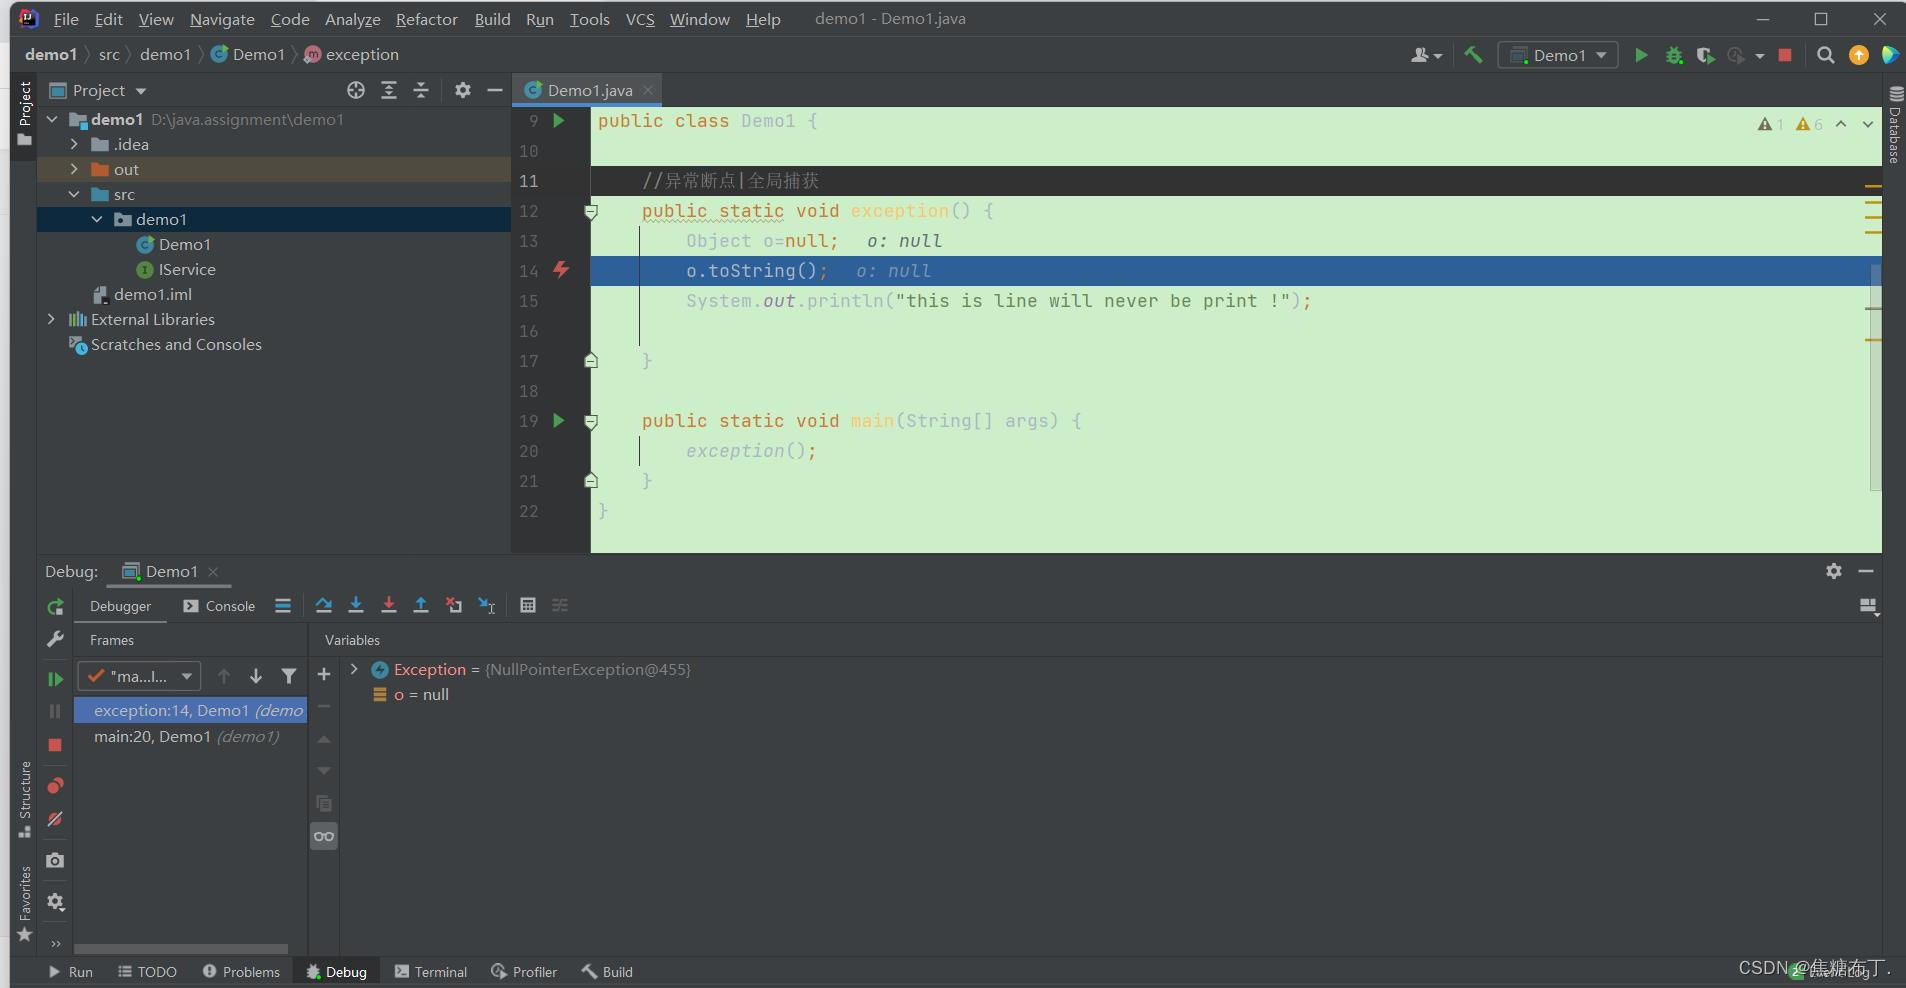Screen dimensions: 1906x988
Task: Add new watch with plus icon
Action: tap(324, 675)
